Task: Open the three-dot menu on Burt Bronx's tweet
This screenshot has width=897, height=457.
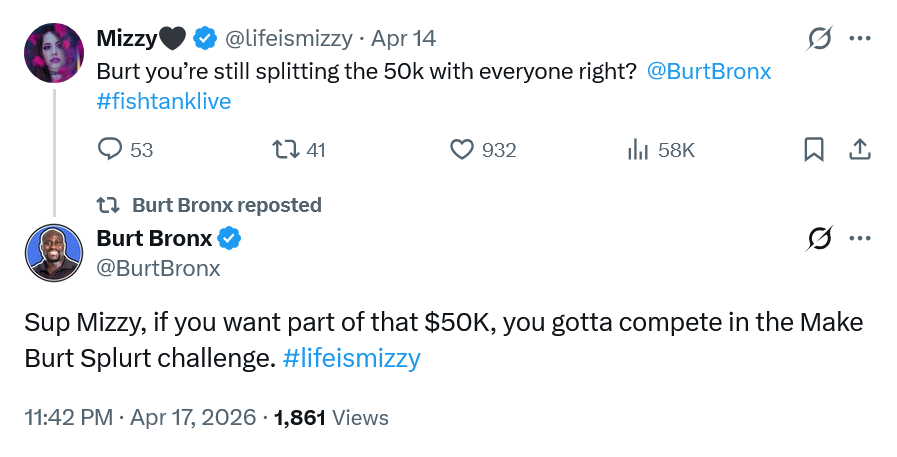Action: click(859, 239)
